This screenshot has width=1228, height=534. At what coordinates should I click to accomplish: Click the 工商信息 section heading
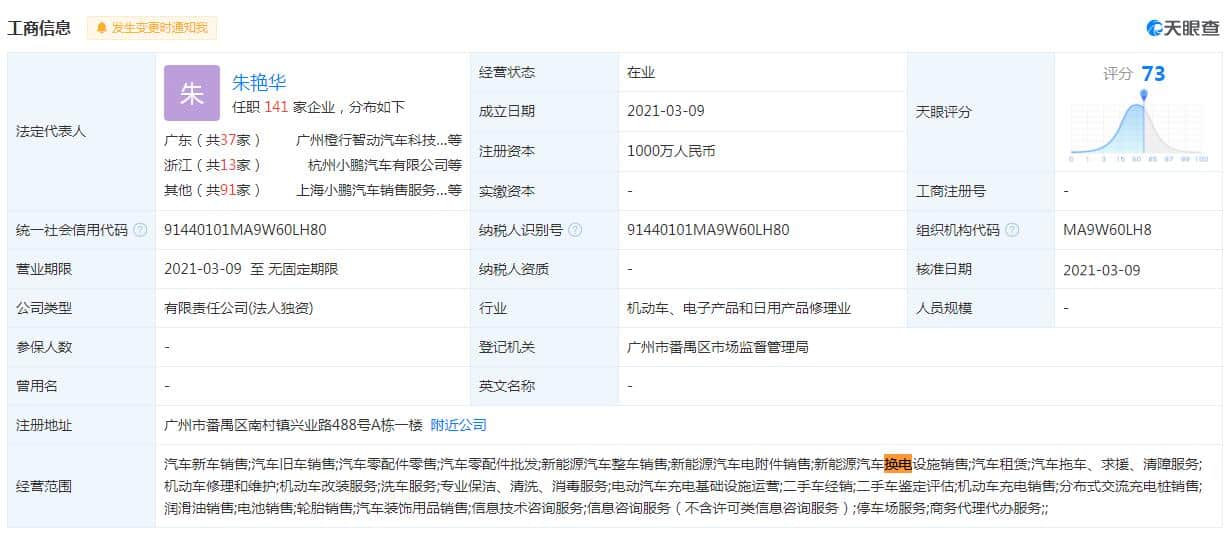coord(39,28)
